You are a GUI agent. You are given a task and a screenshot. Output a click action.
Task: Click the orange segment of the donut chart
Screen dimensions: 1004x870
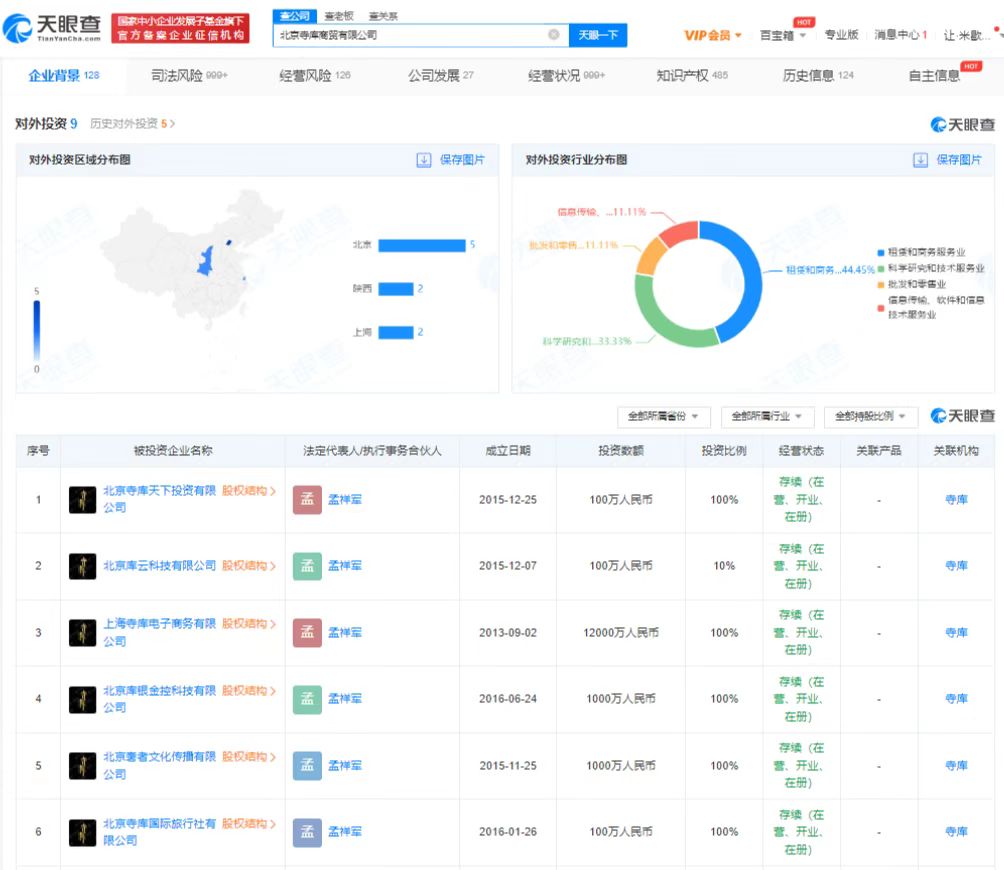click(x=650, y=257)
